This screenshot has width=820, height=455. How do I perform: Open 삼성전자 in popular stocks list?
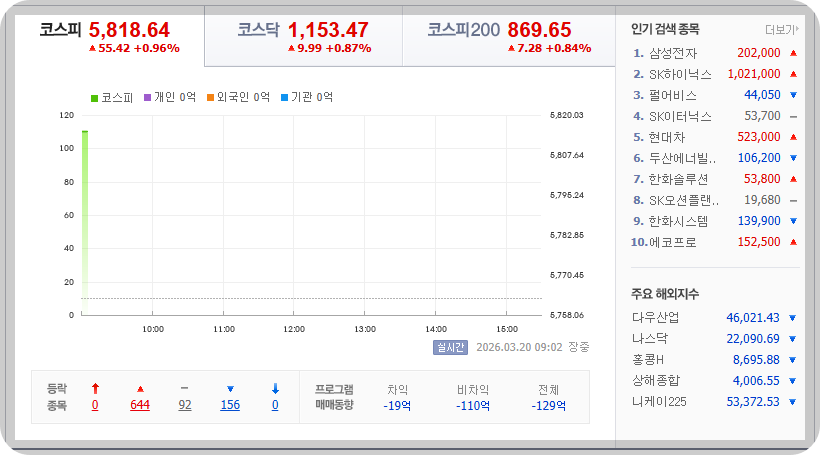pyautogui.click(x=673, y=53)
